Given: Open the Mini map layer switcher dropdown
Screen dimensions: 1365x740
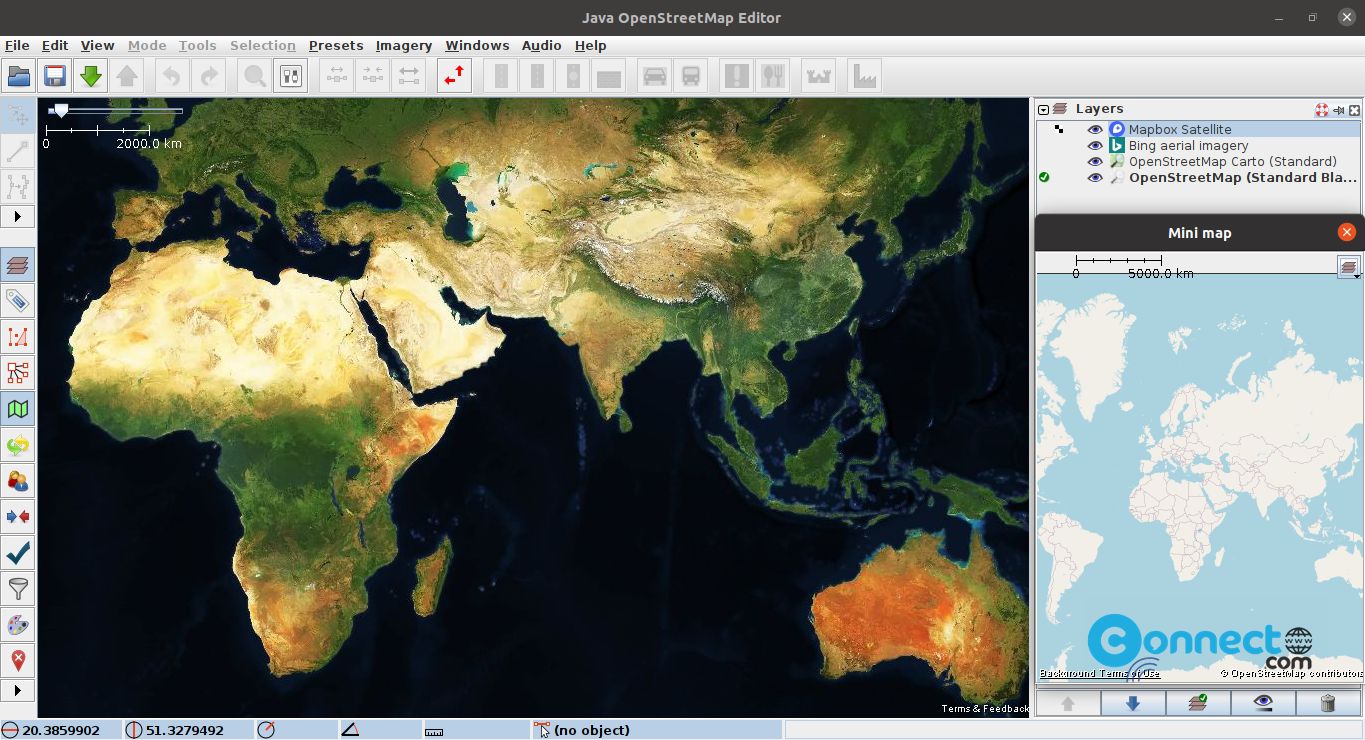Looking at the screenshot, I should (1349, 267).
